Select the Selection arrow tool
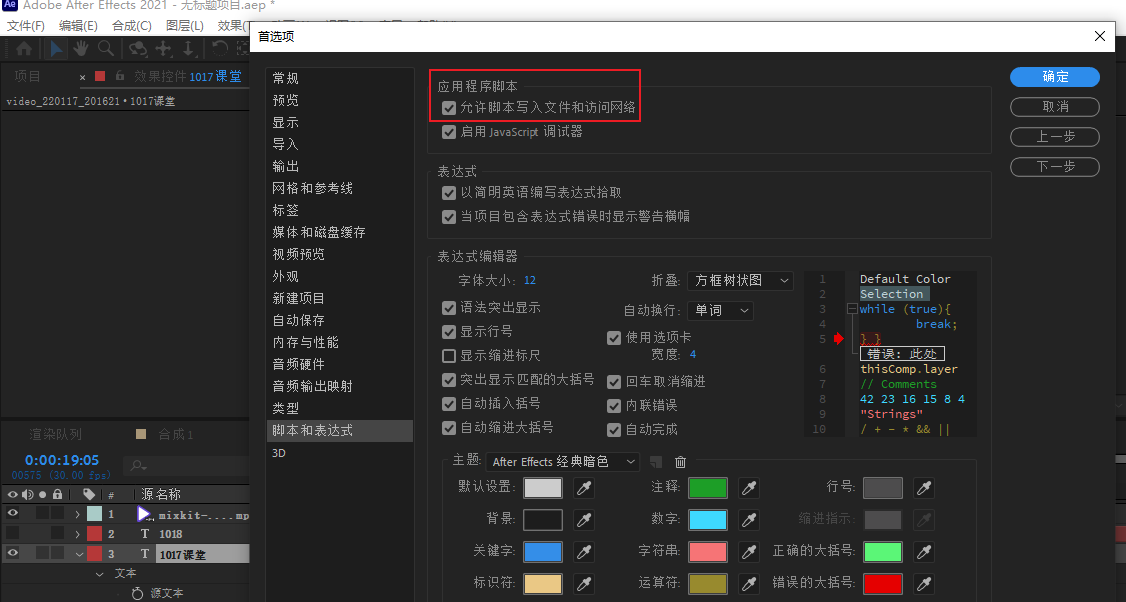Viewport: 1126px width, 602px height. coord(56,49)
